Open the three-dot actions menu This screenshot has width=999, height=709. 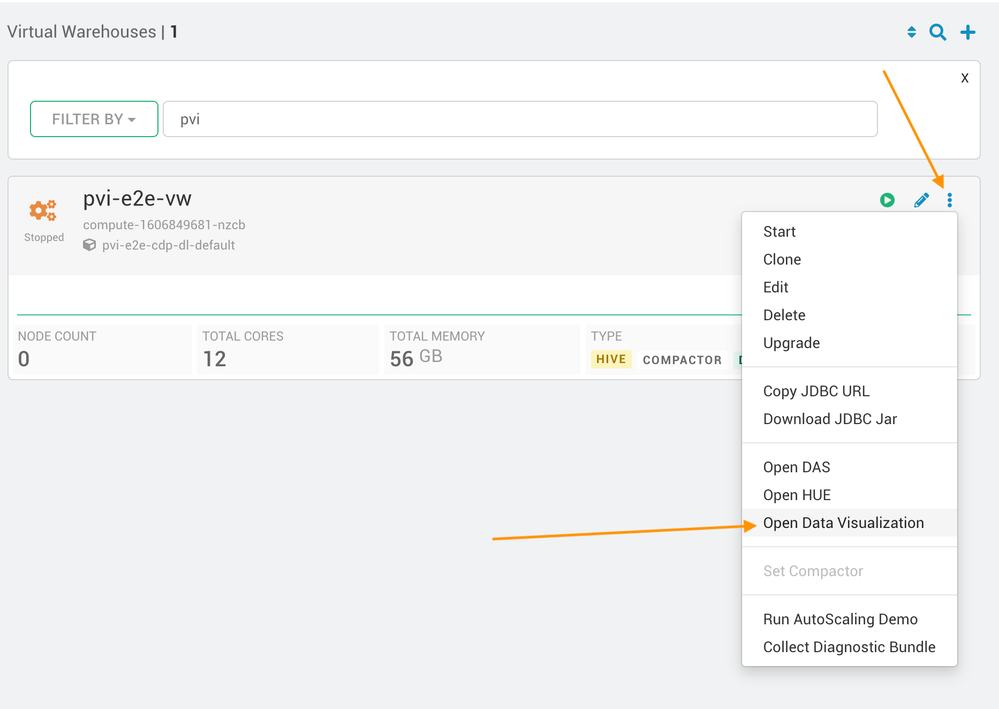tap(950, 200)
